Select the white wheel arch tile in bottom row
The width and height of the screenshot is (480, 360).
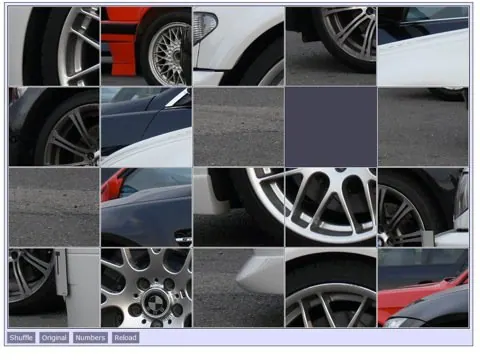tap(331, 287)
